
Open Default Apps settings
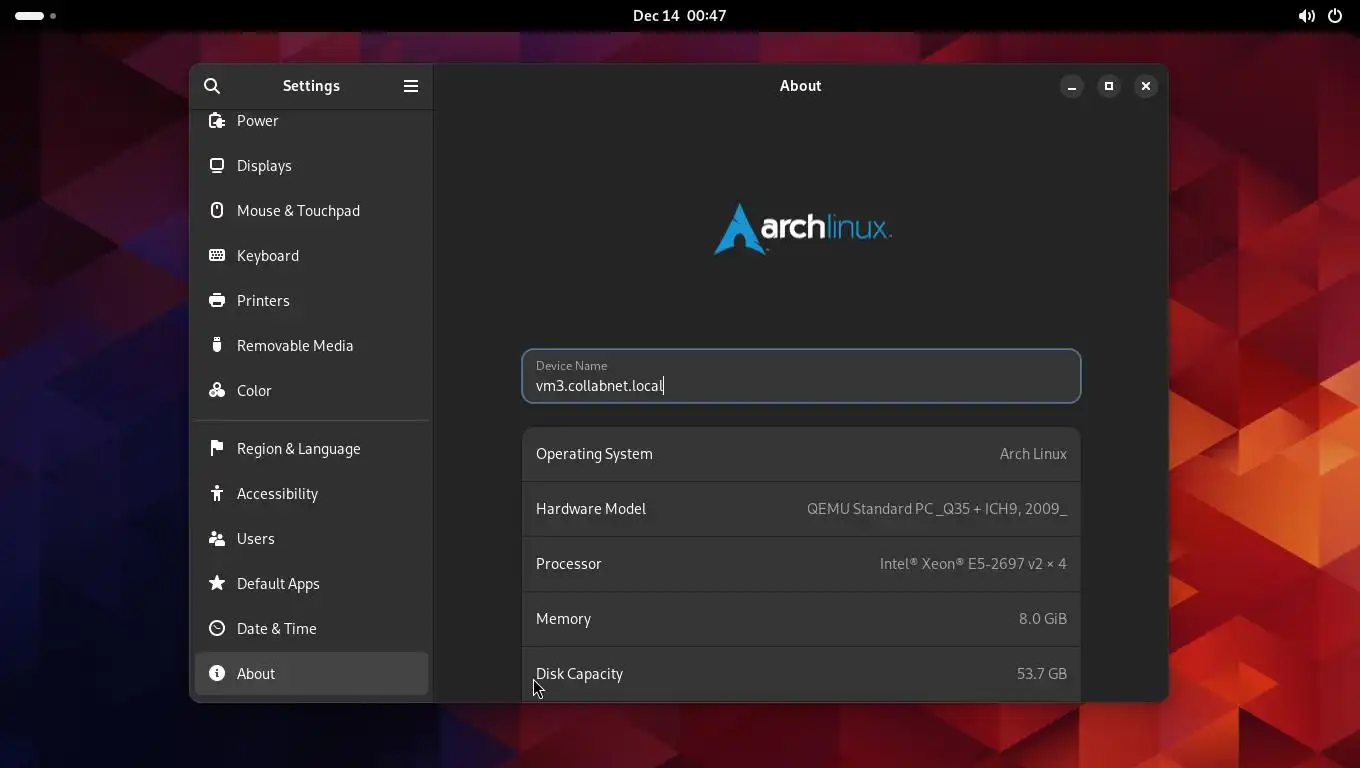click(312, 584)
